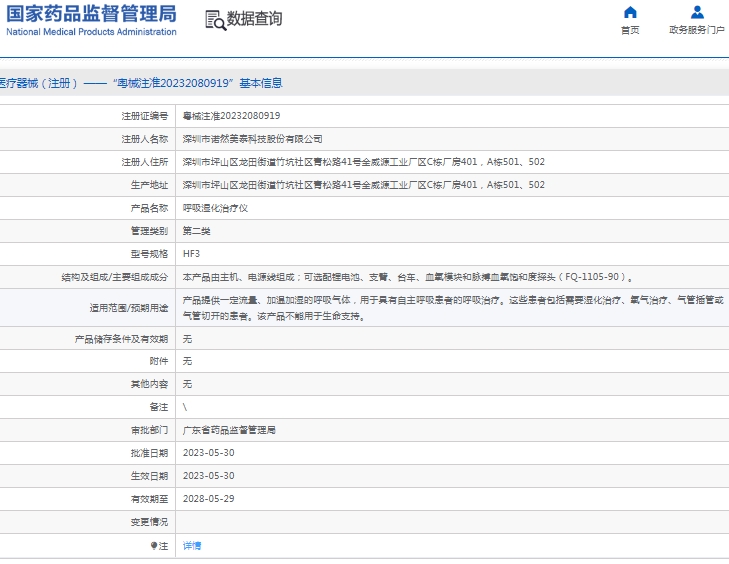Click the 数据查询 search document icon
The image size is (729, 564).
click(215, 20)
